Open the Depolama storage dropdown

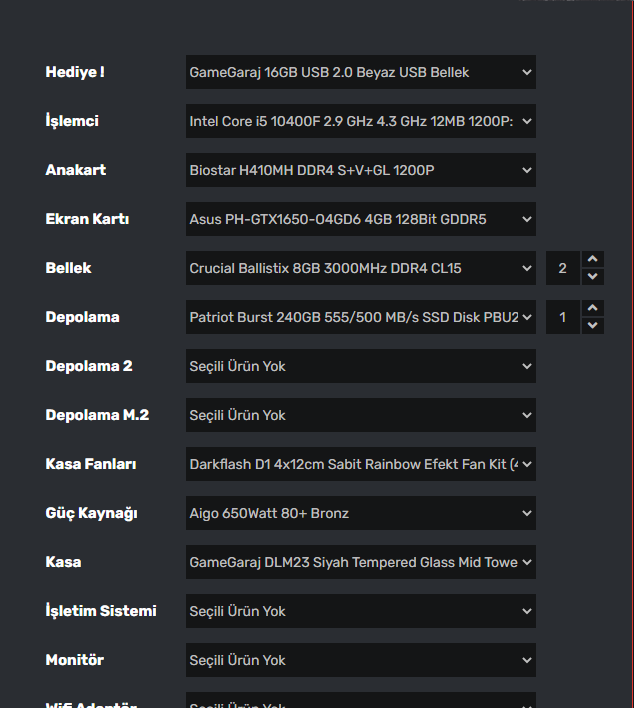pos(361,317)
